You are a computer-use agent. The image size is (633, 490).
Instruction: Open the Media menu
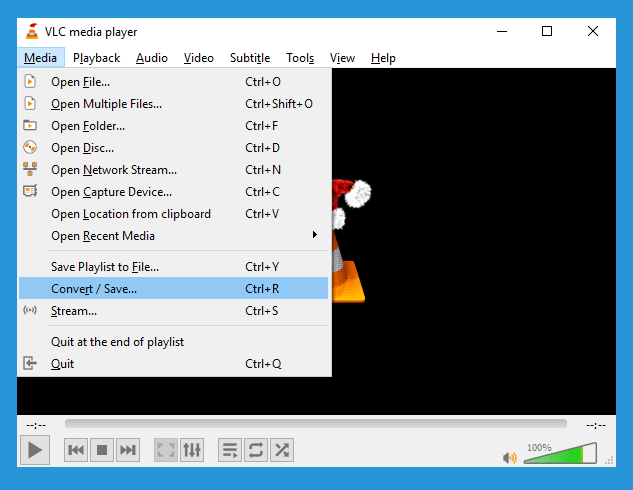click(x=40, y=58)
